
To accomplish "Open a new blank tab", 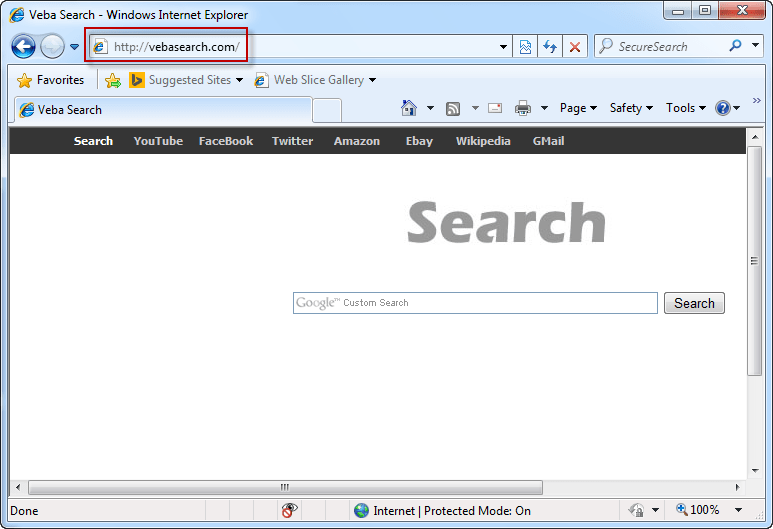I will point(327,110).
